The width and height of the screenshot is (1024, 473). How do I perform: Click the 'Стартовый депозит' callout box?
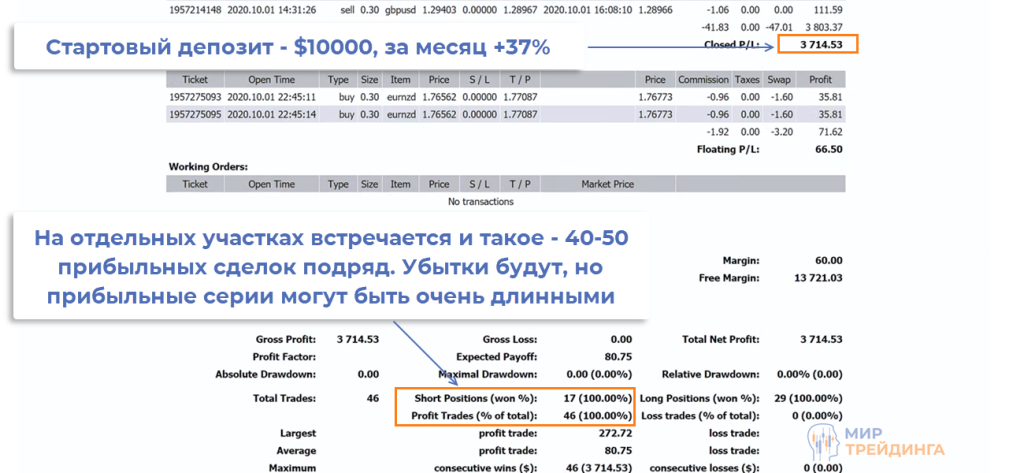tap(297, 47)
